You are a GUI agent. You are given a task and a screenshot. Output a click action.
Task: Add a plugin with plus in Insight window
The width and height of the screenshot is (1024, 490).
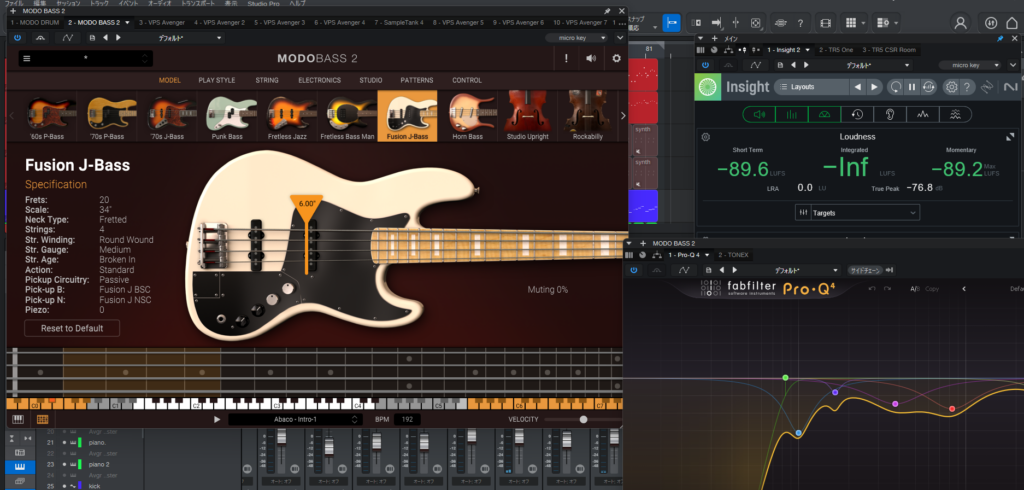point(714,39)
